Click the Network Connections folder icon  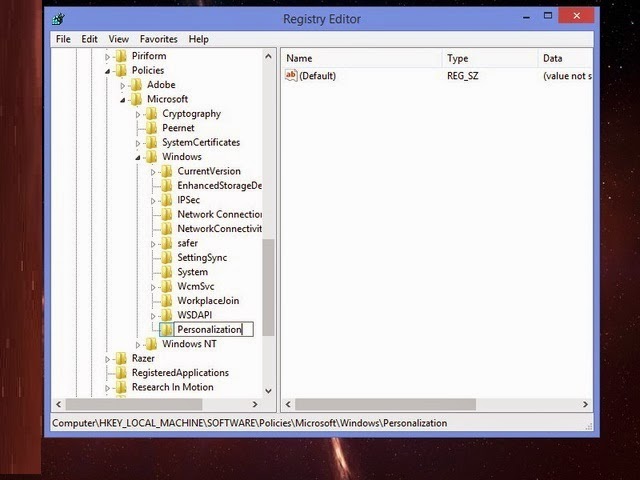tap(166, 214)
